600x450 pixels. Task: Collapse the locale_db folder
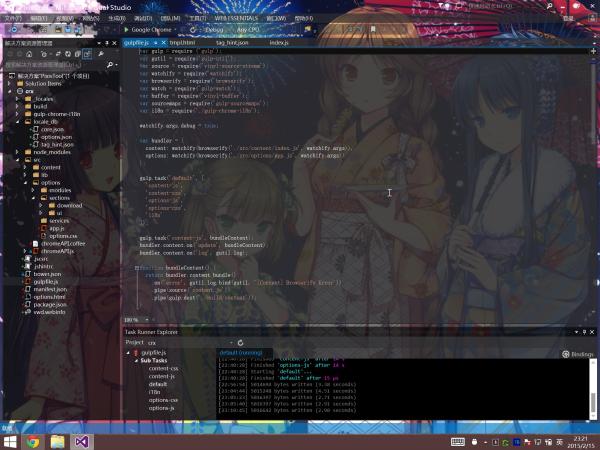coord(17,122)
